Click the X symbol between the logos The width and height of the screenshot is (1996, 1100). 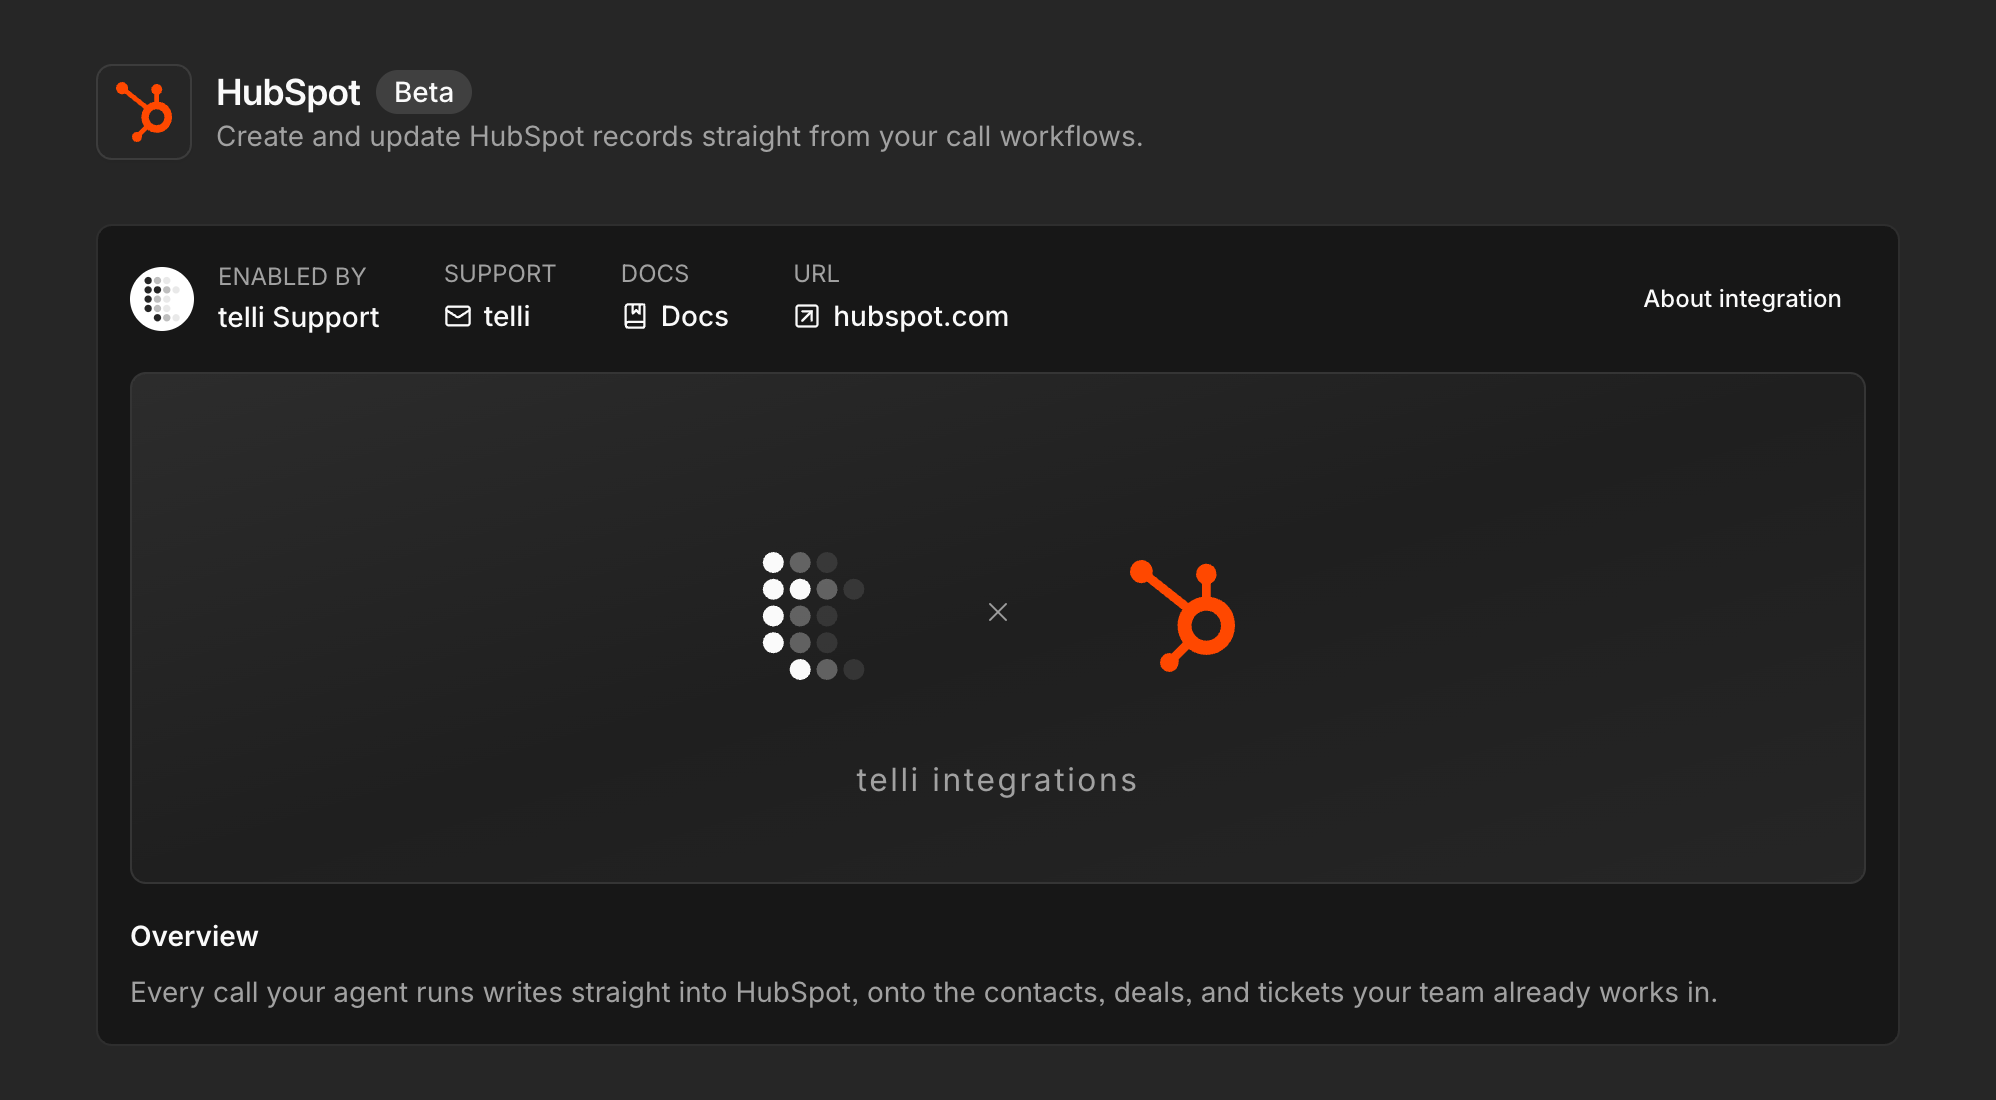click(998, 612)
